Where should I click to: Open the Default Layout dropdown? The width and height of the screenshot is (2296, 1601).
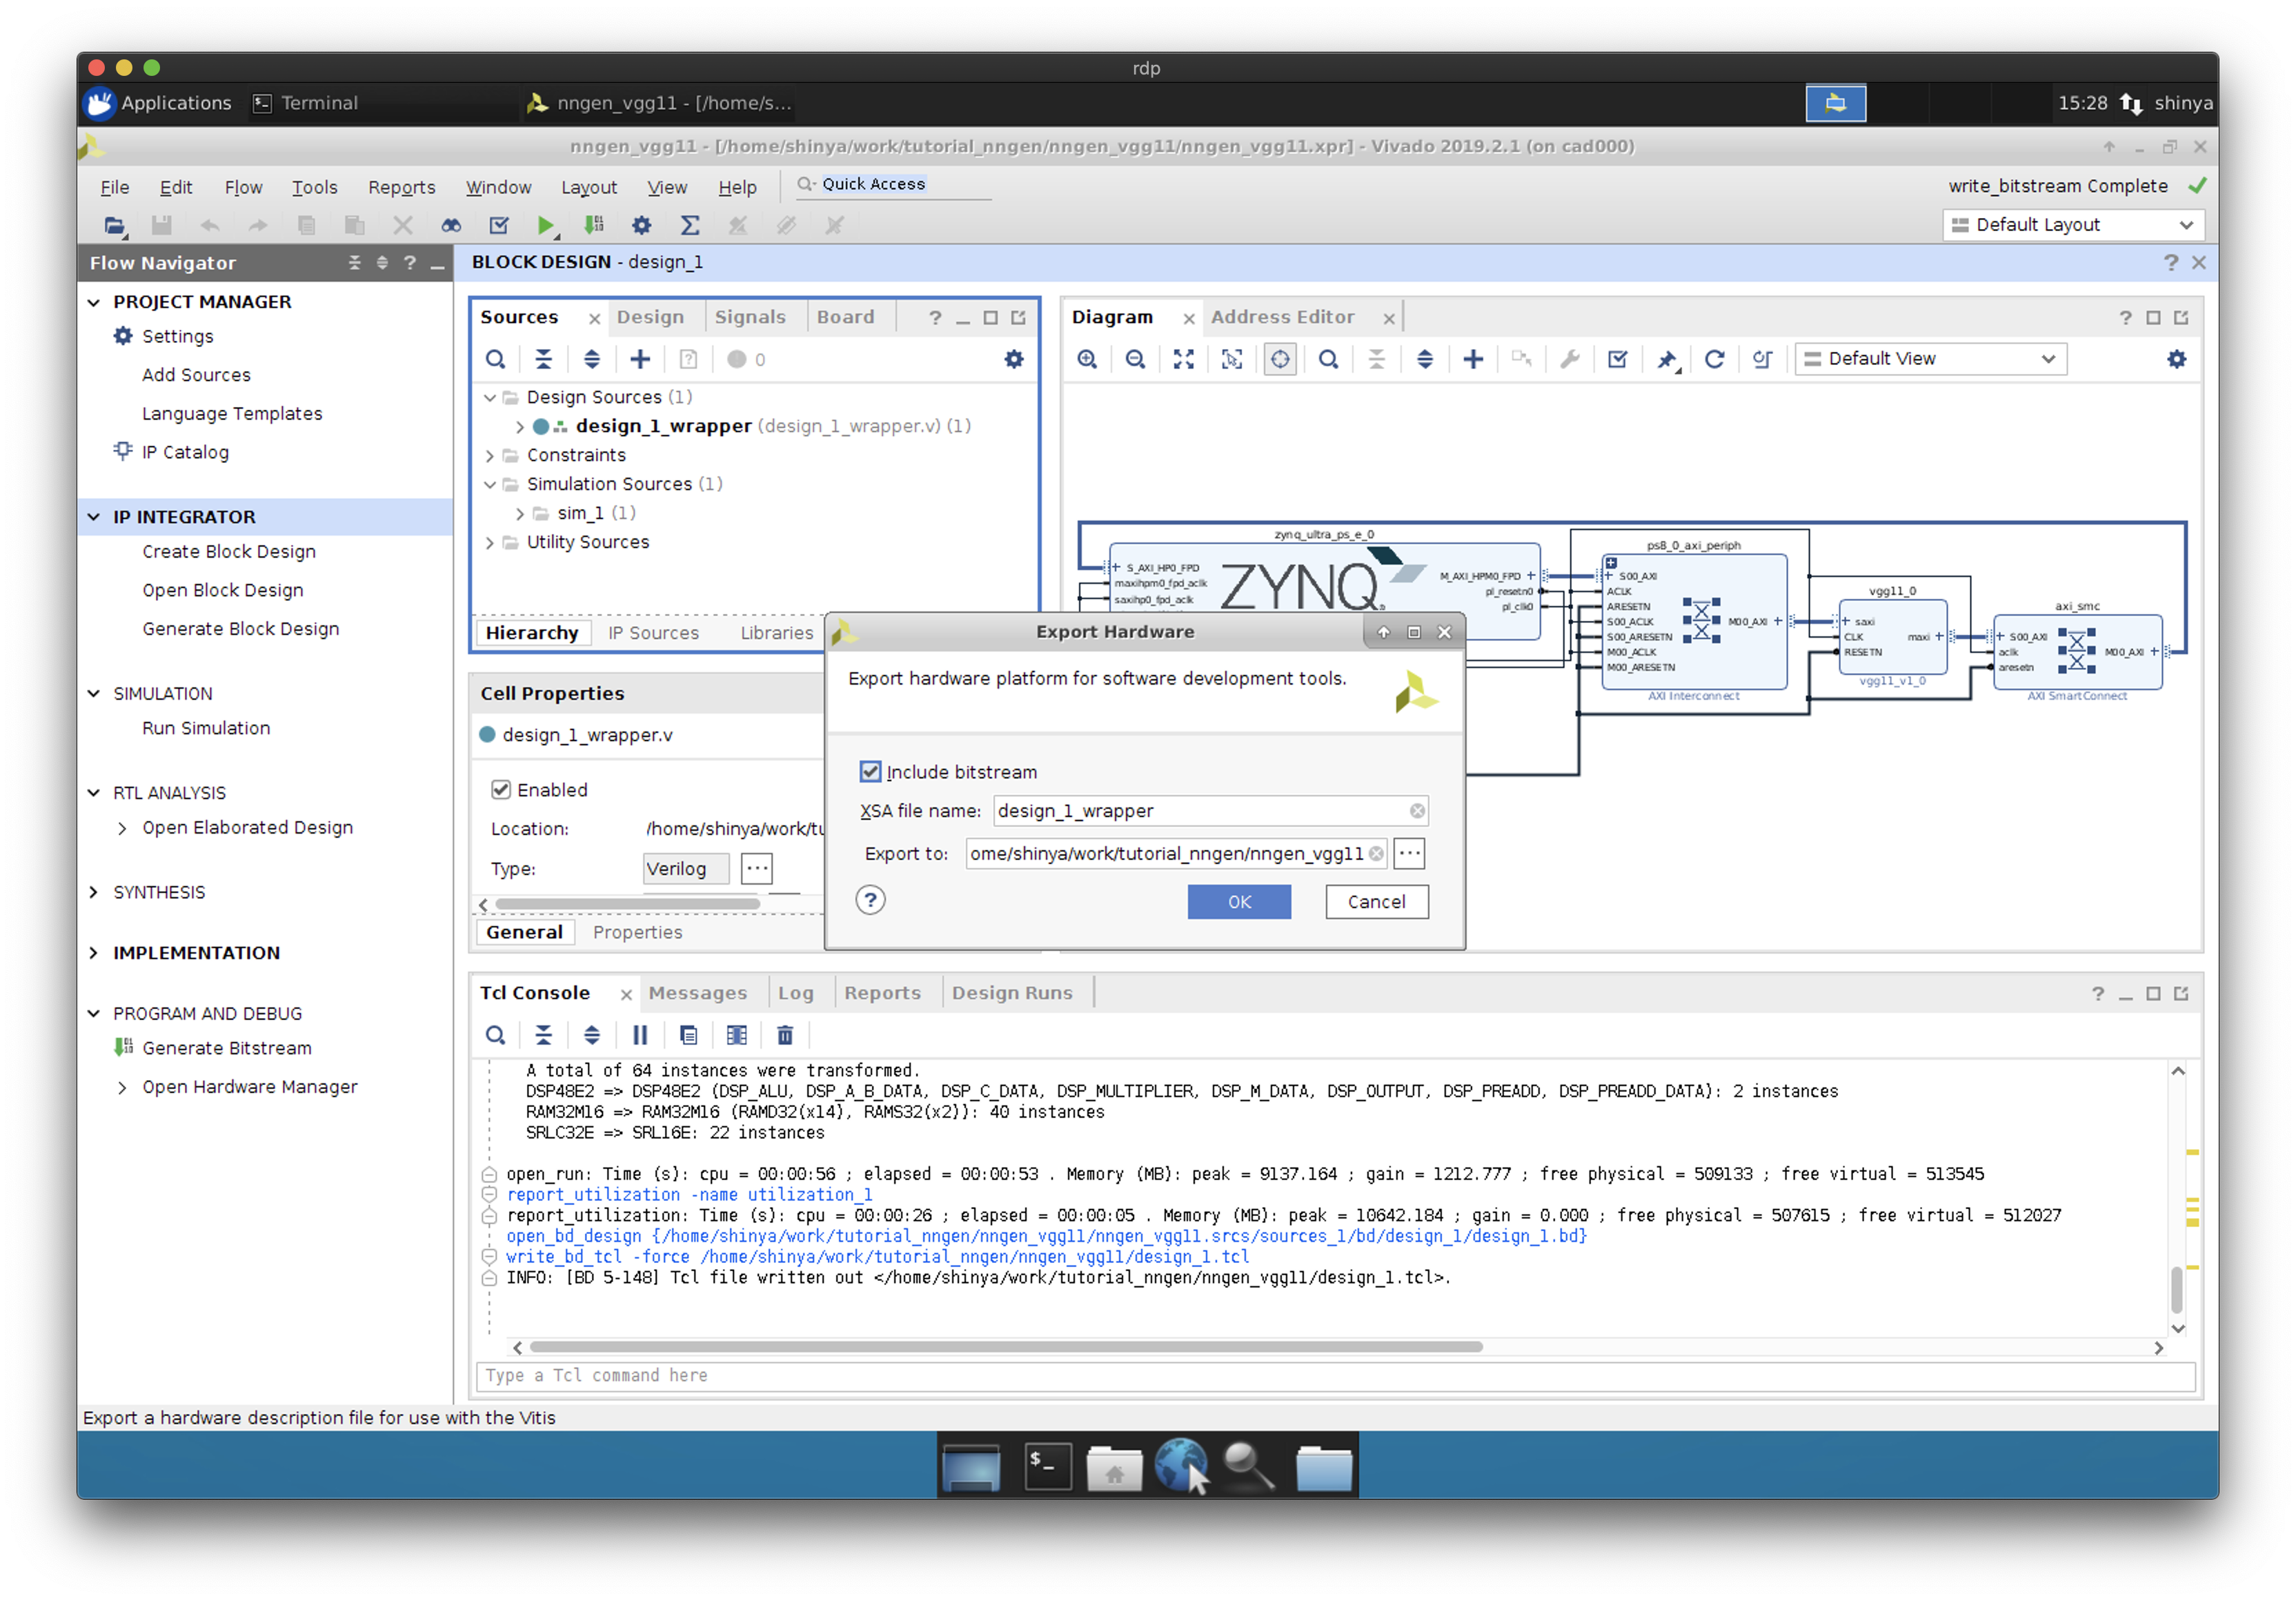point(2072,225)
